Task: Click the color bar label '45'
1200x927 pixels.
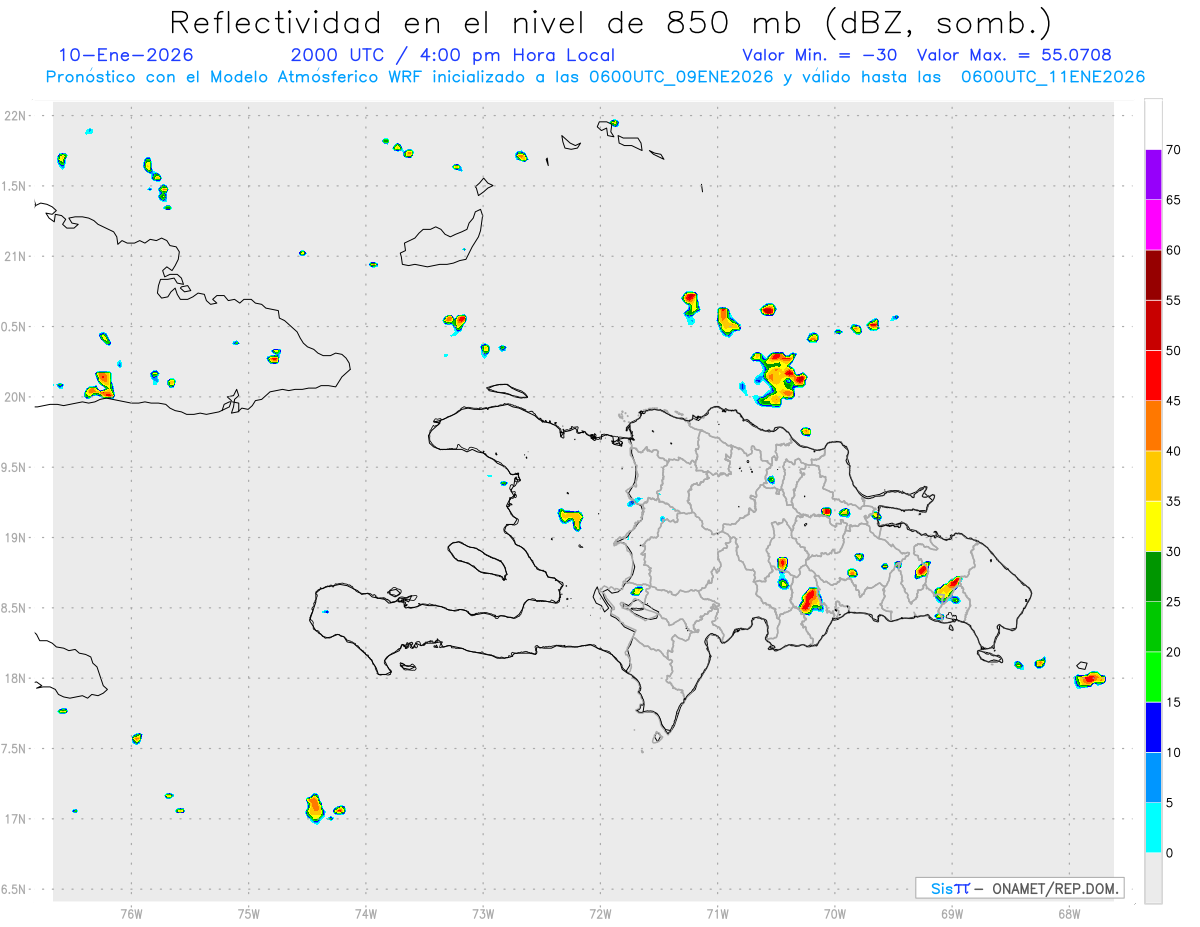Action: (x=1174, y=401)
